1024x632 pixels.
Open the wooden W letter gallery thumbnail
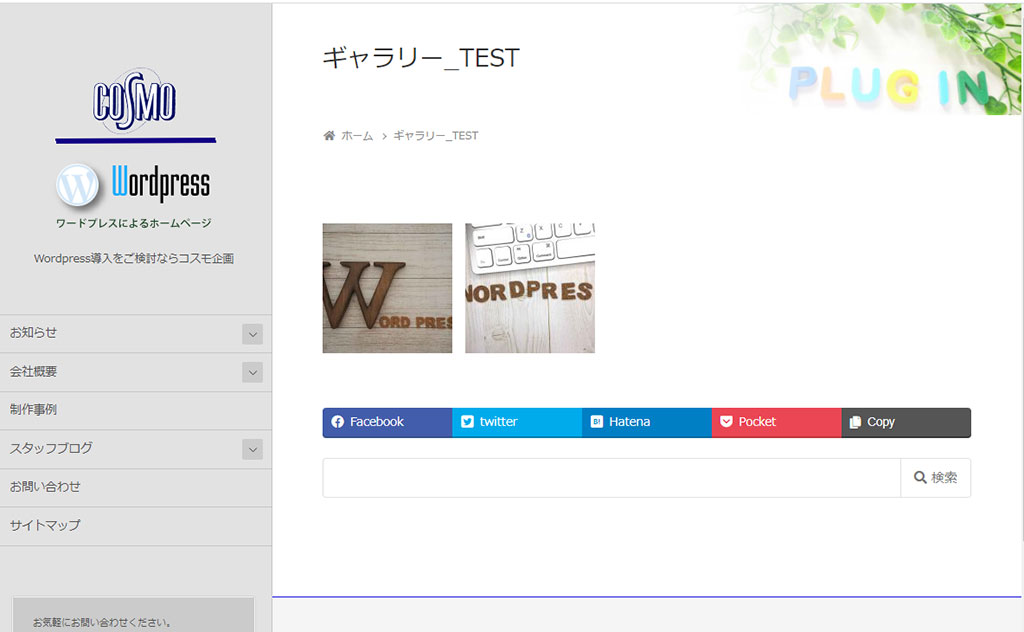(387, 288)
